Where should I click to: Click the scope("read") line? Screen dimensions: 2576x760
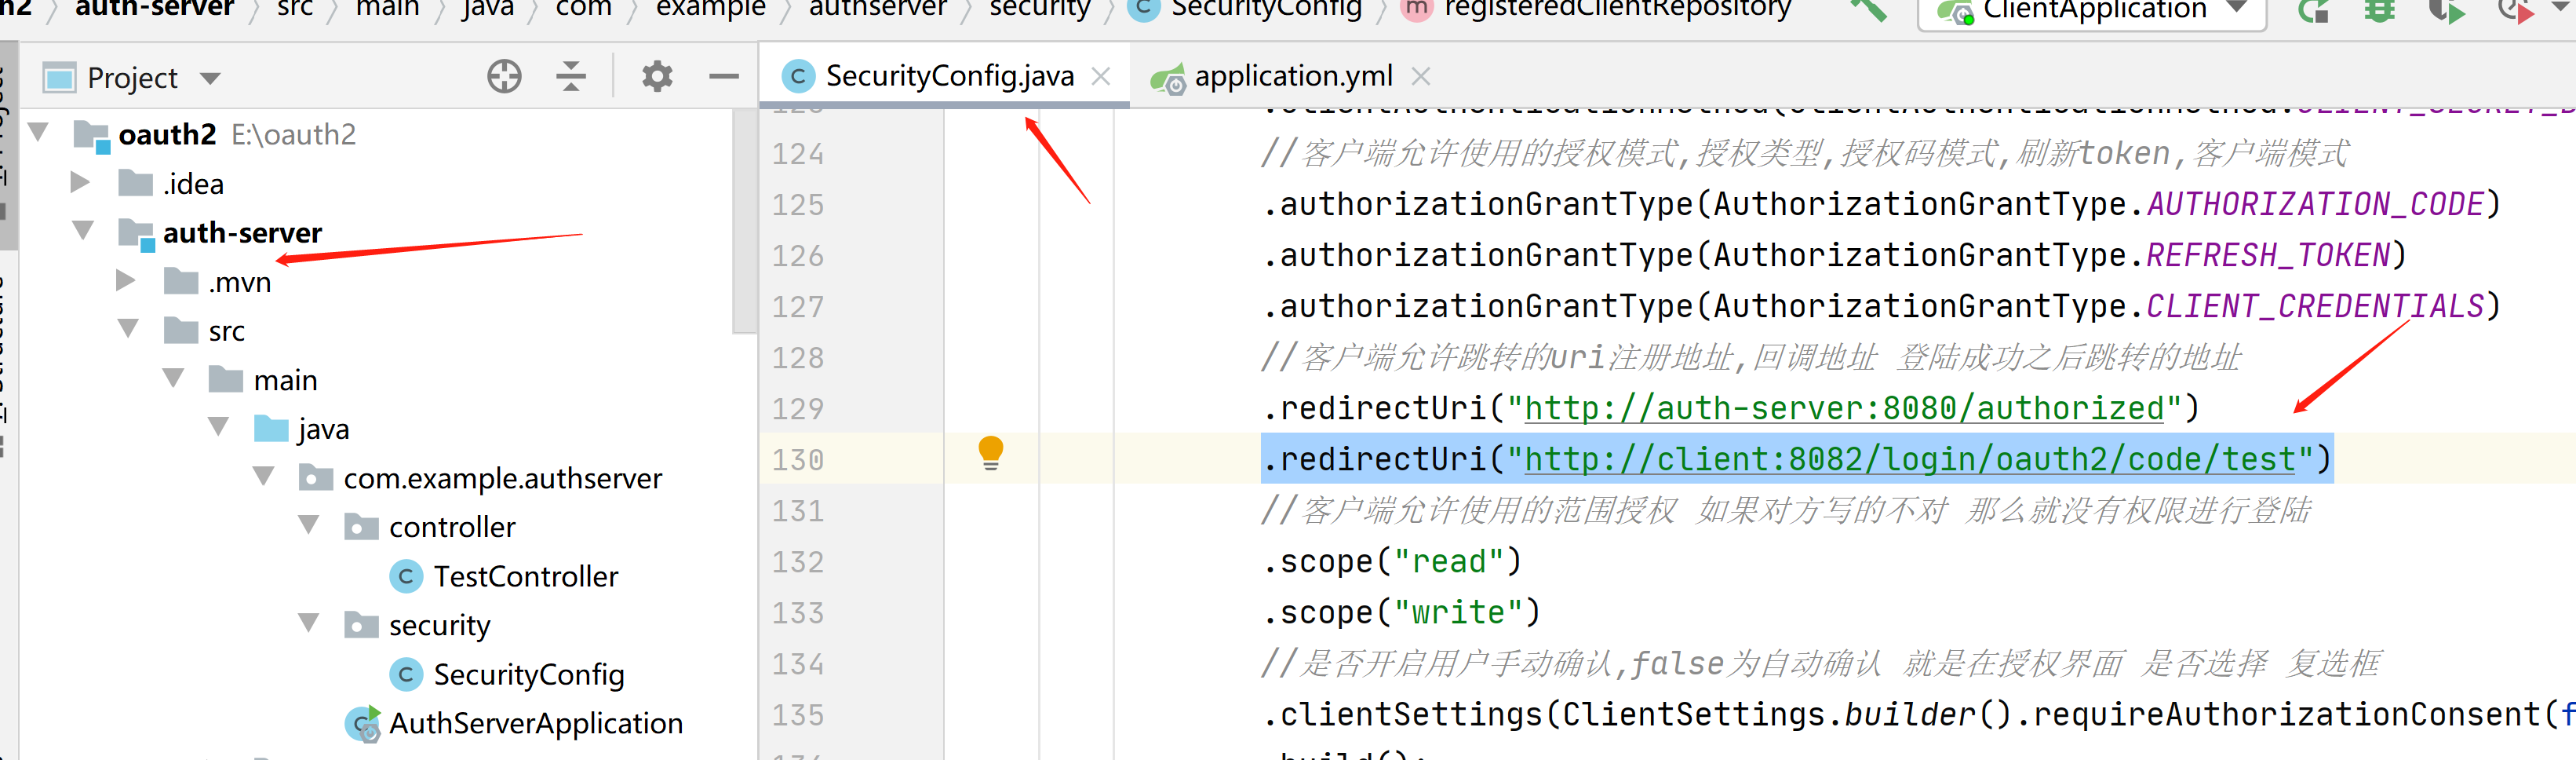pos(1391,561)
